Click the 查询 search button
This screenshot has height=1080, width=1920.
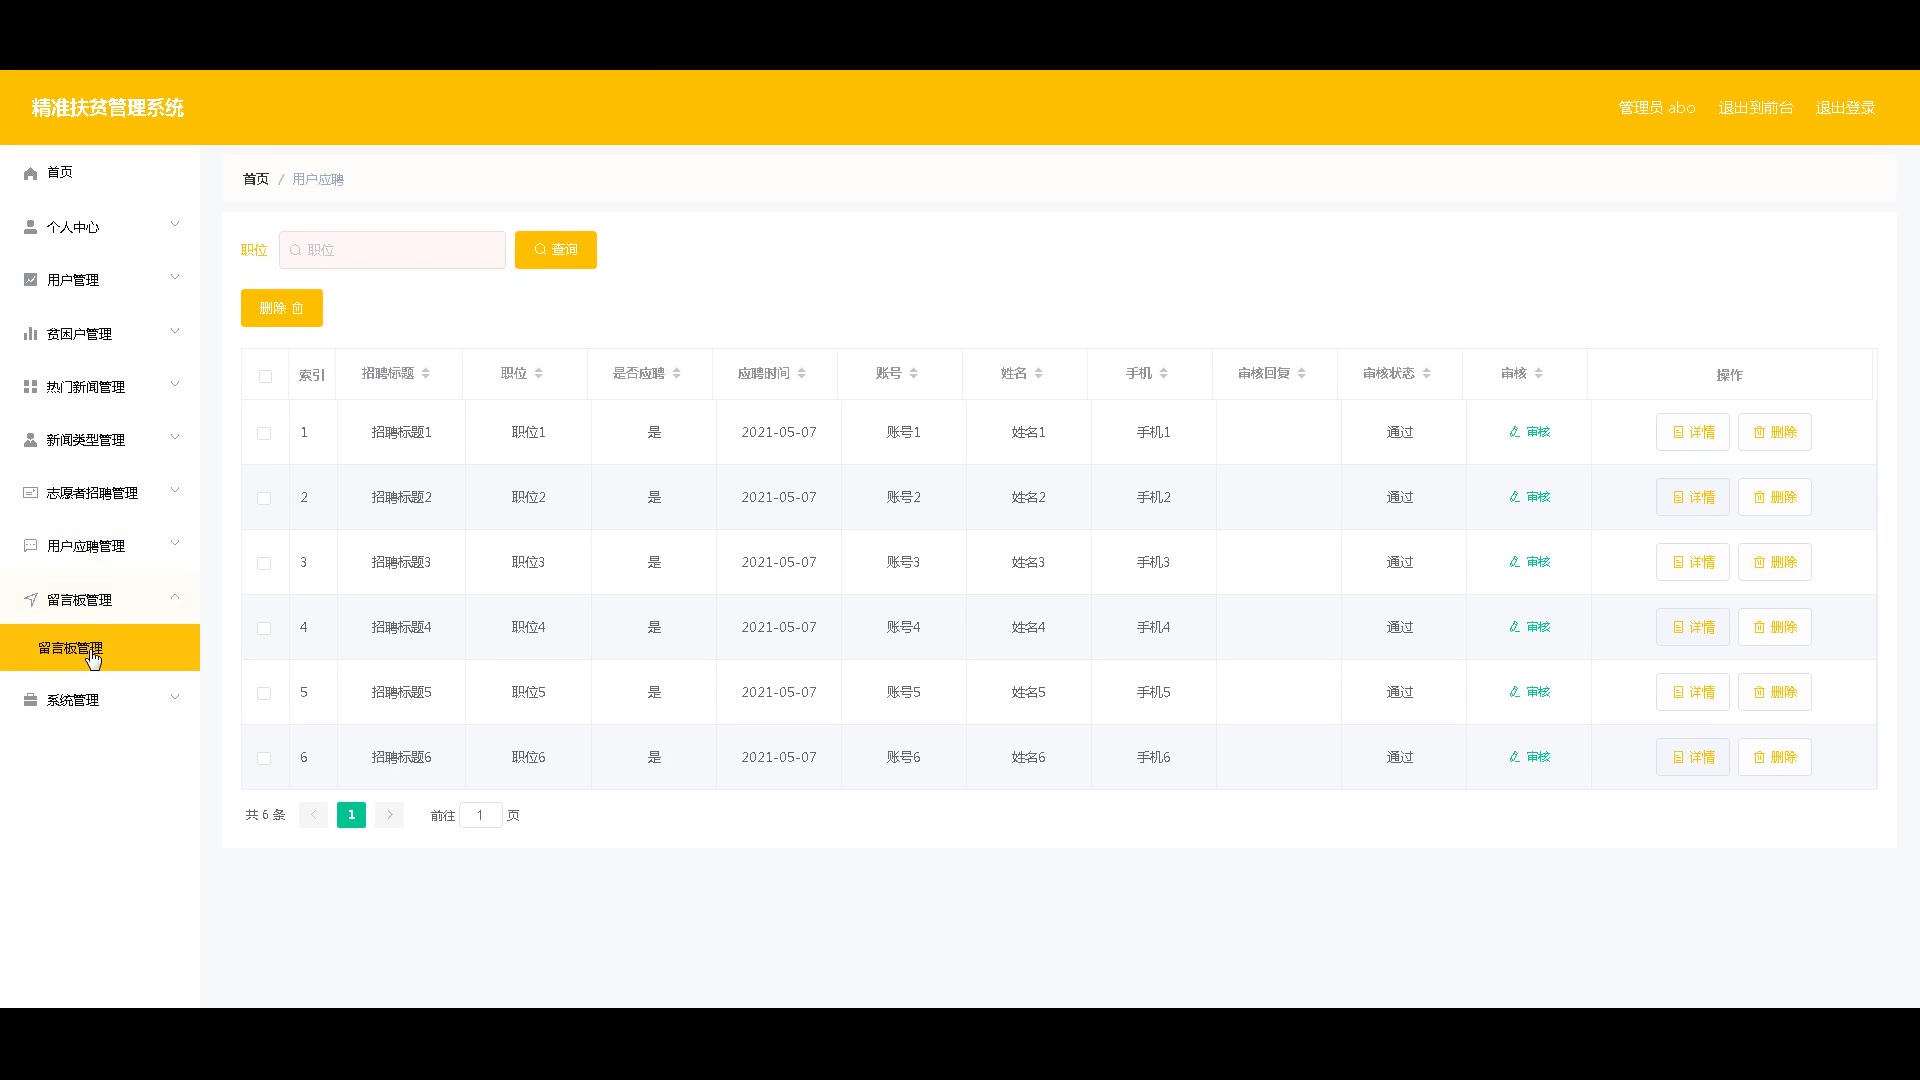pyautogui.click(x=555, y=250)
